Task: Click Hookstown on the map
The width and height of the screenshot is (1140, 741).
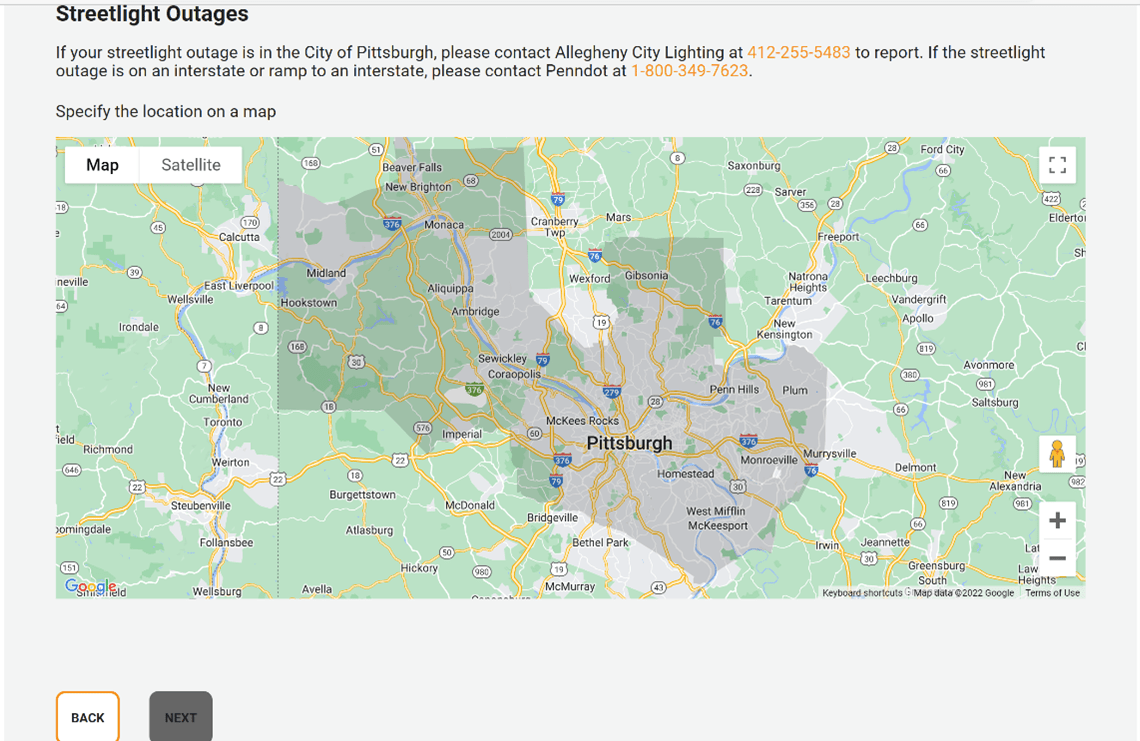Action: coord(309,303)
